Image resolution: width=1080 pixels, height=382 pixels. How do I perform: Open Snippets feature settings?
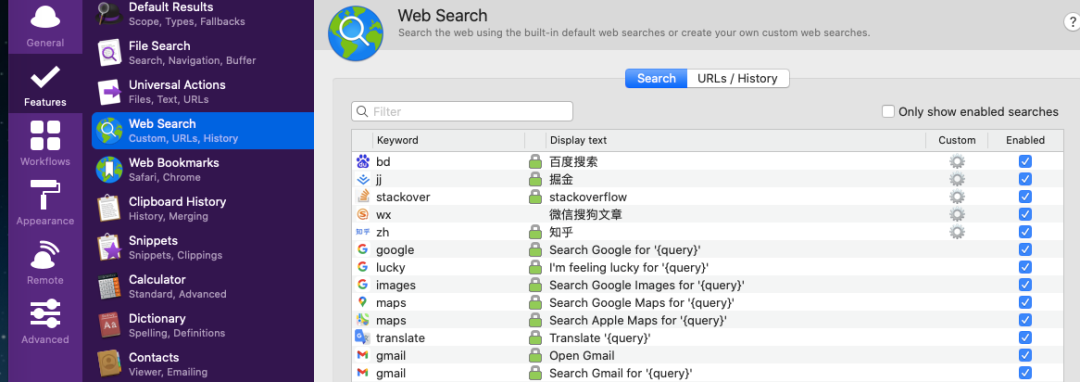point(202,247)
